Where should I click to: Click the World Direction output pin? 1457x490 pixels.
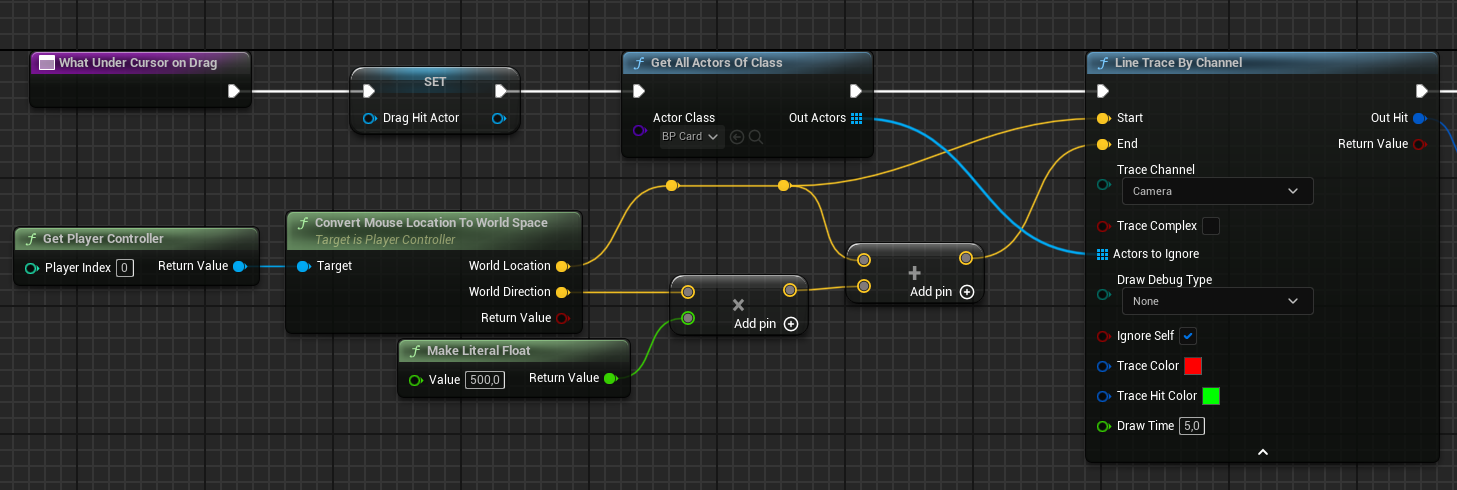click(562, 292)
